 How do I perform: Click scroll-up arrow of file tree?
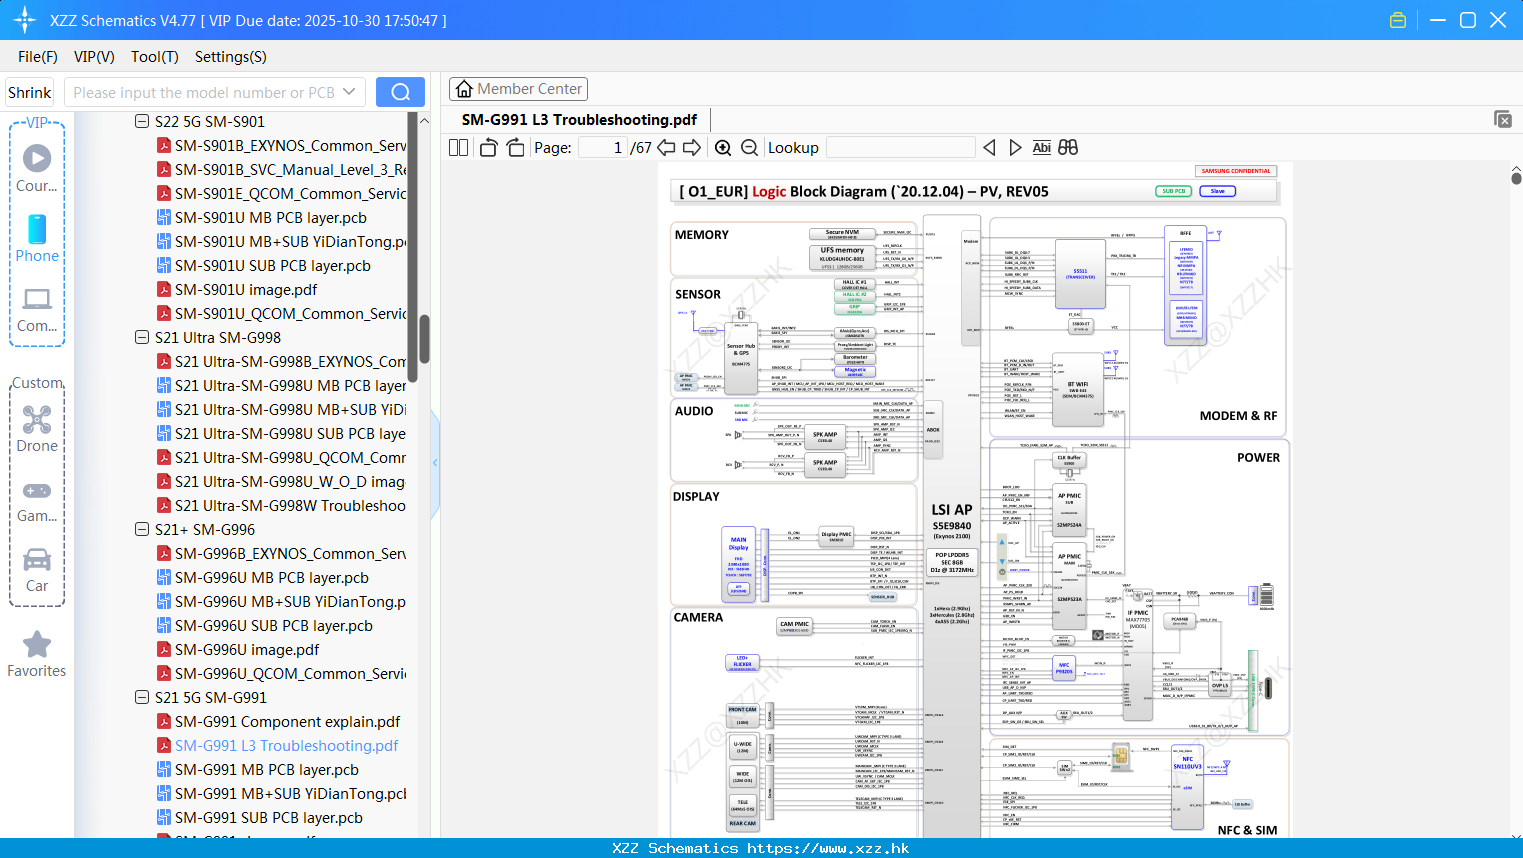click(x=424, y=120)
